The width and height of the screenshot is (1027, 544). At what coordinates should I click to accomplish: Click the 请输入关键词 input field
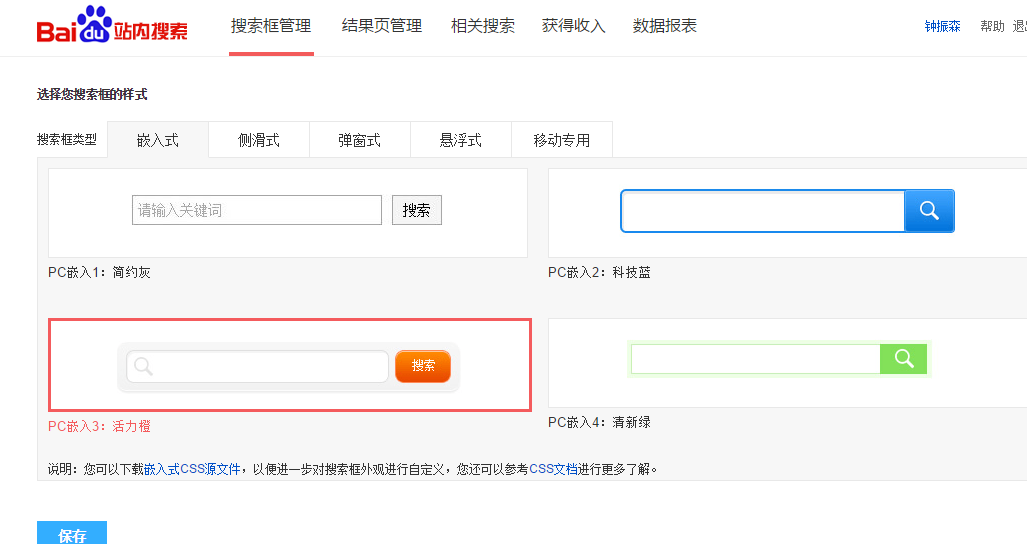(x=257, y=210)
